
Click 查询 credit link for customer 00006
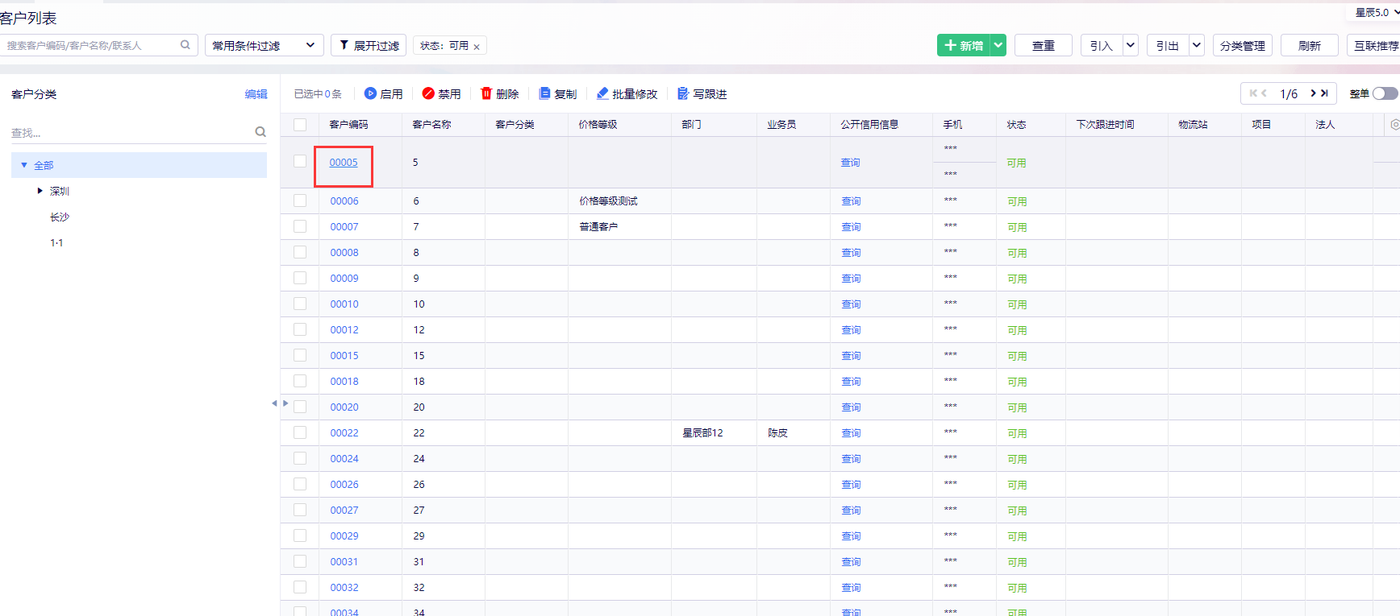point(850,201)
